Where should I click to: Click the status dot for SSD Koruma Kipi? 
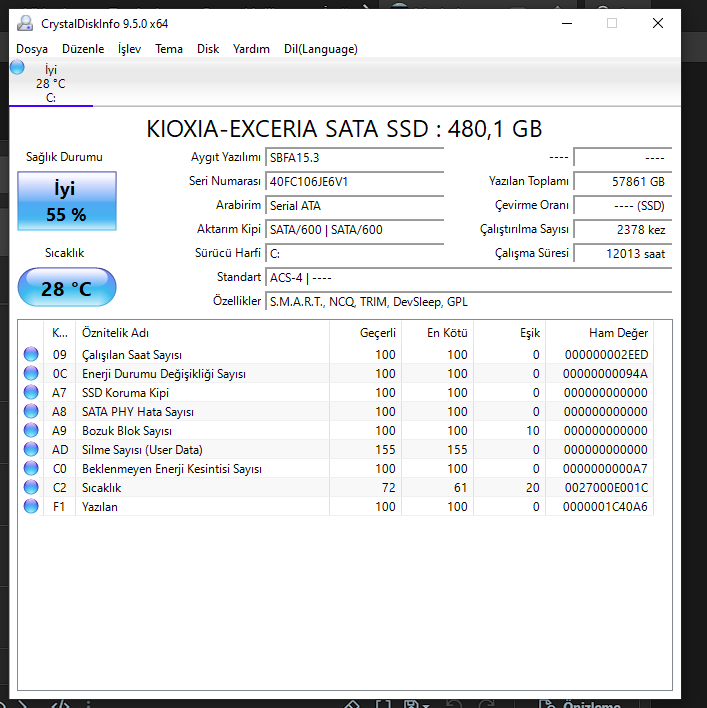(x=31, y=392)
